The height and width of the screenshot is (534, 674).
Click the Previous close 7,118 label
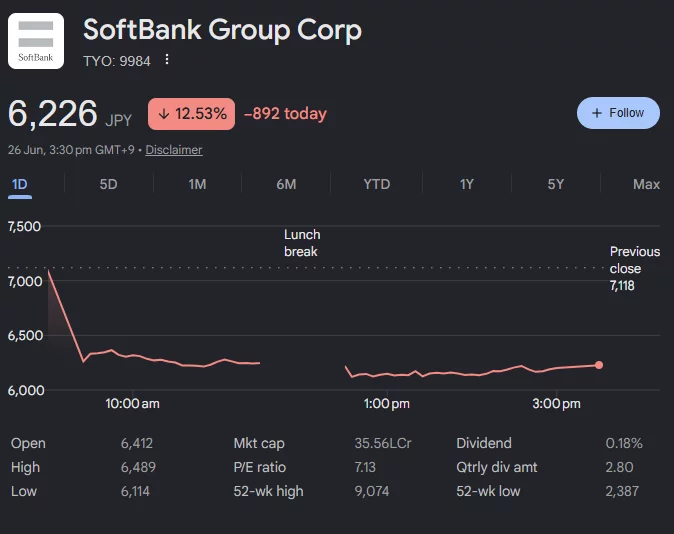pyautogui.click(x=634, y=268)
